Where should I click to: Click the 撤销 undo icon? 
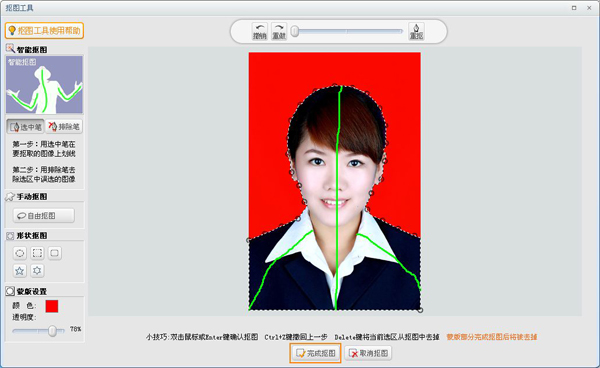259,31
